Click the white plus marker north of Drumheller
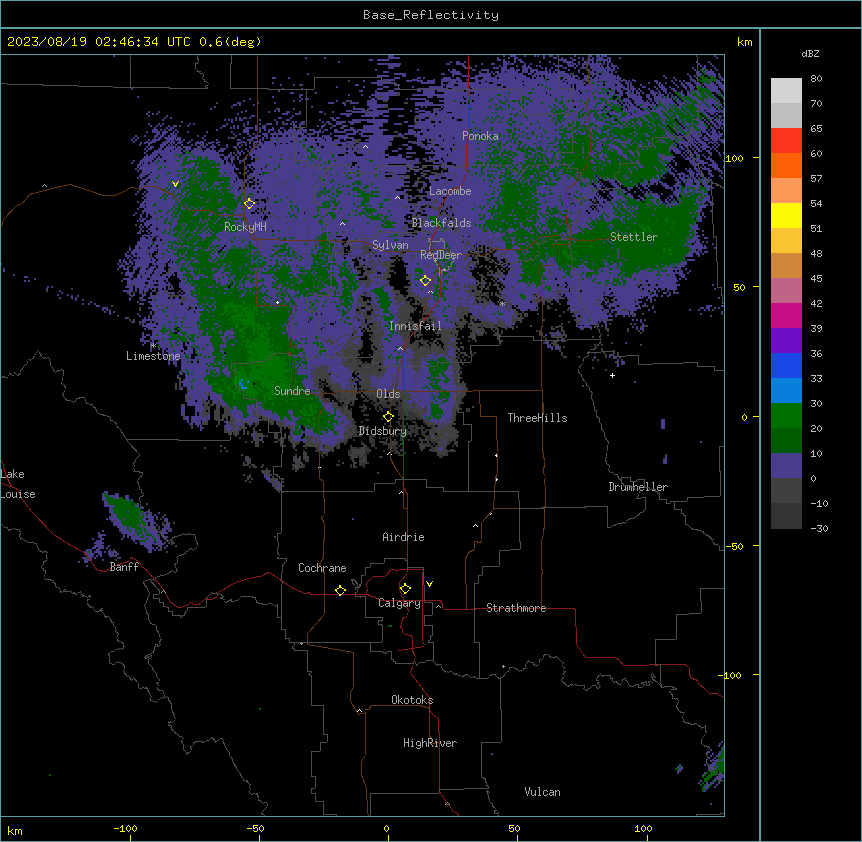Screen dimensions: 862x842 pos(612,375)
